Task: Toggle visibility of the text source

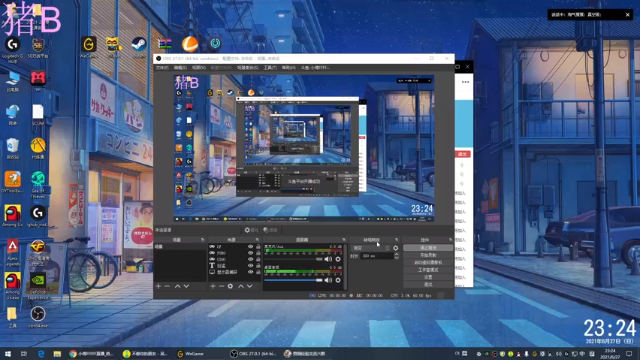Action: pos(250,265)
